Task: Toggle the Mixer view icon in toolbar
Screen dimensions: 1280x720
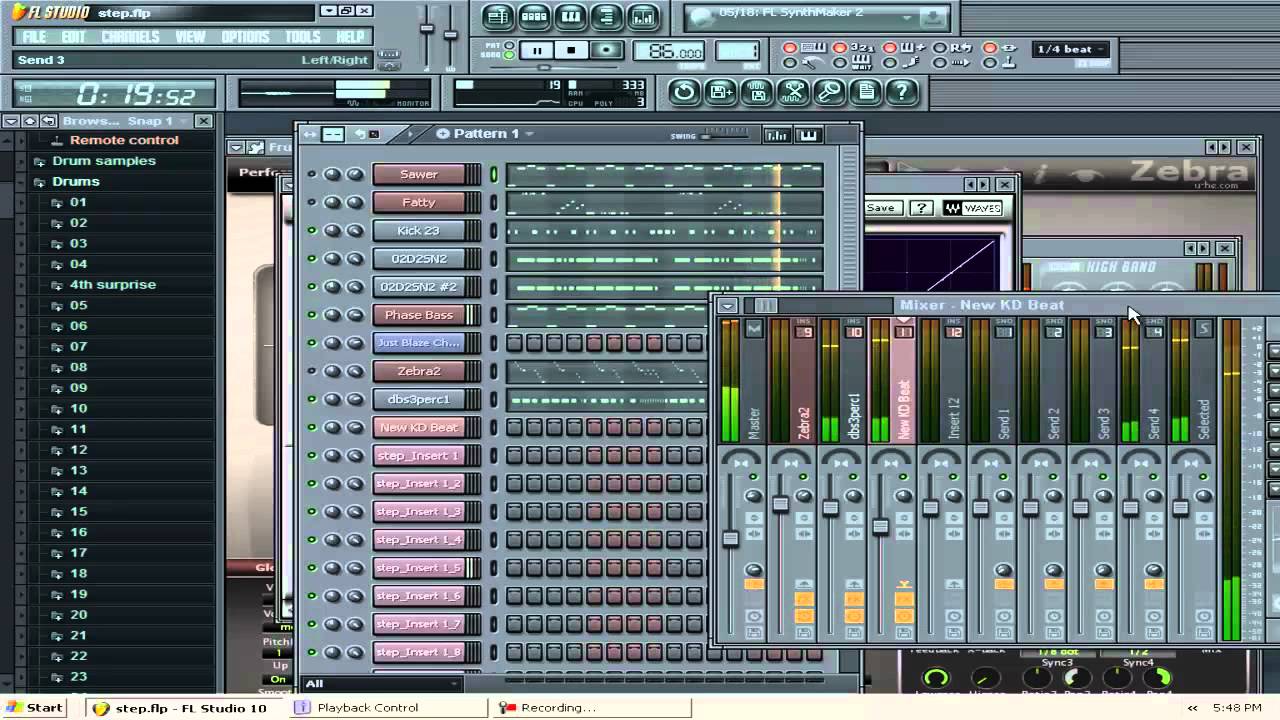Action: tap(642, 17)
